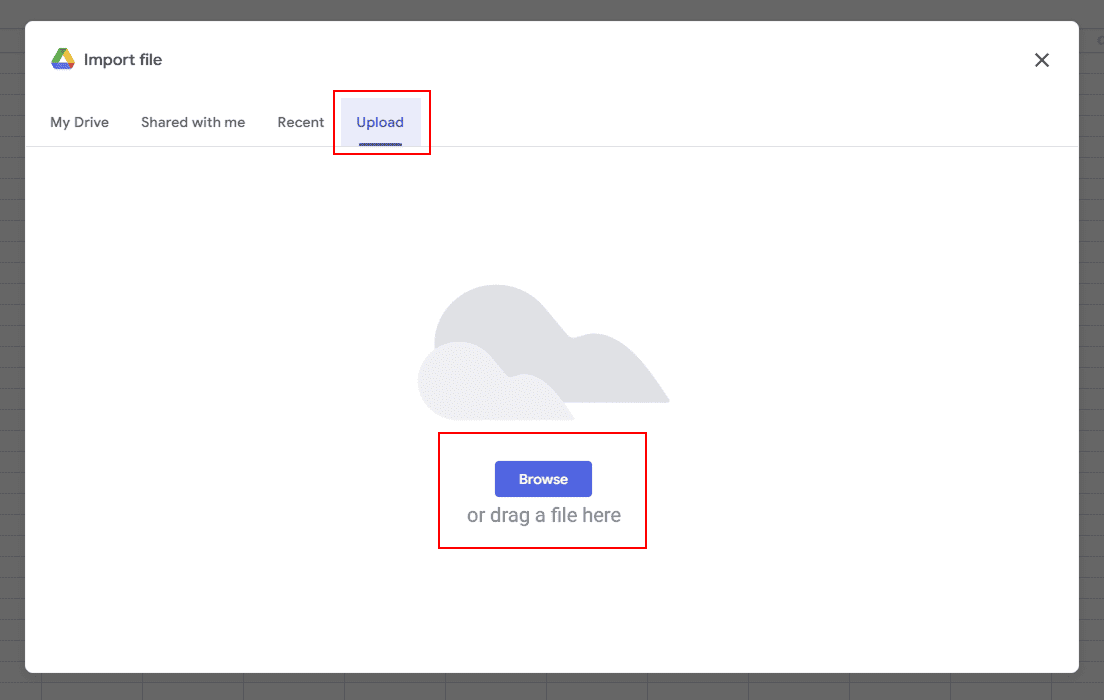This screenshot has height=700, width=1104.
Task: Click the Google Drive logo icon
Action: [63, 60]
